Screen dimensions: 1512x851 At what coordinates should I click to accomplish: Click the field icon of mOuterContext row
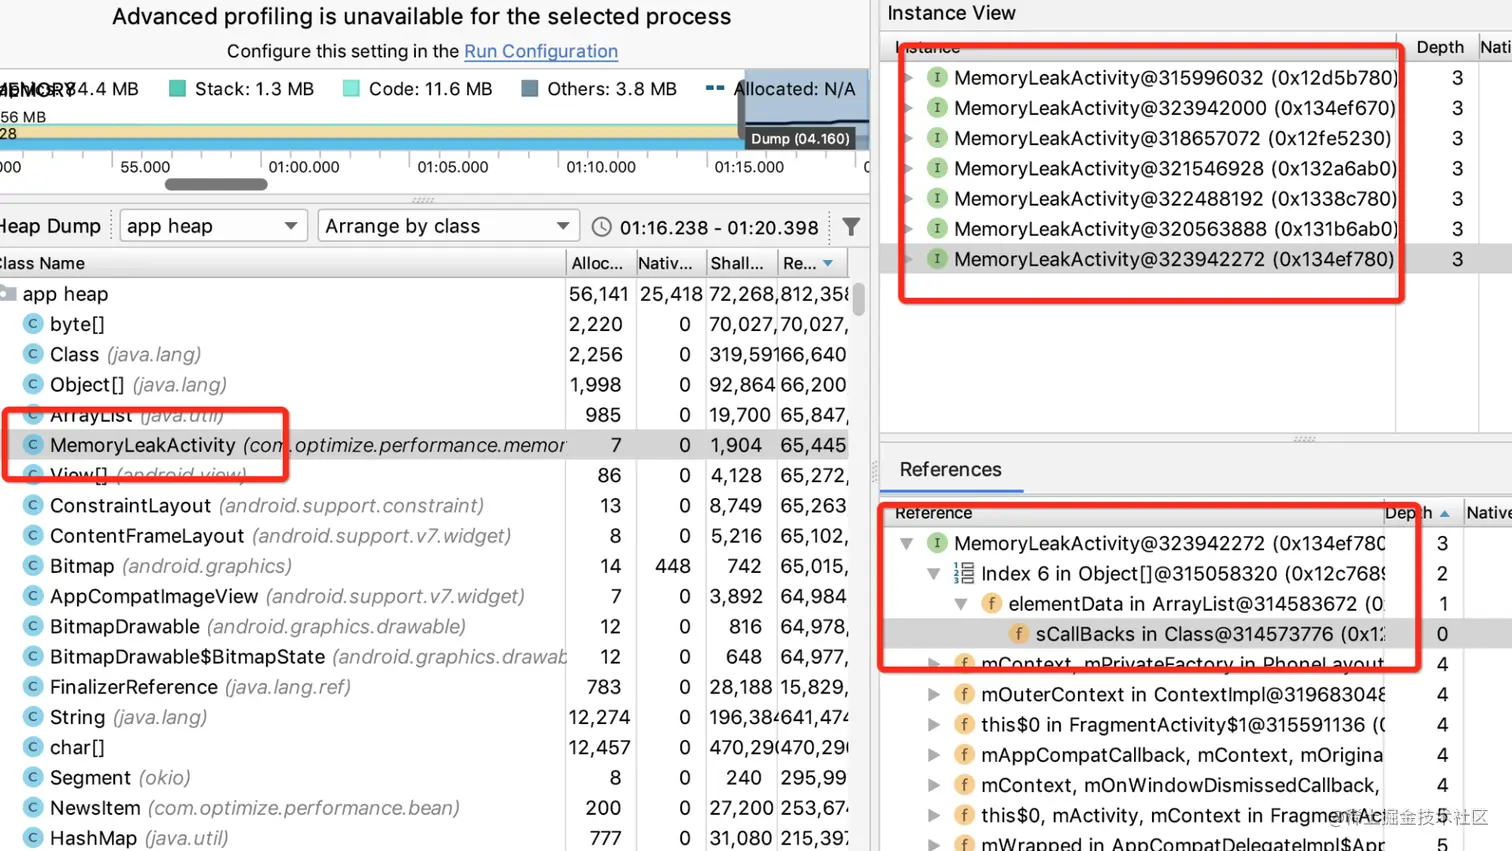964,694
